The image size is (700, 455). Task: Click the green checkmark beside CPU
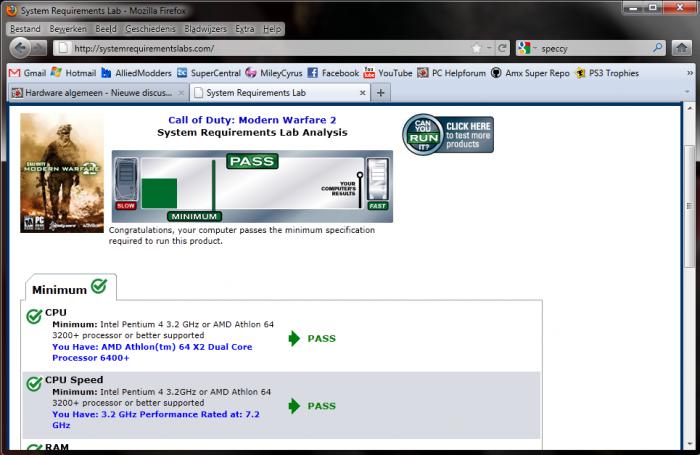[x=34, y=316]
